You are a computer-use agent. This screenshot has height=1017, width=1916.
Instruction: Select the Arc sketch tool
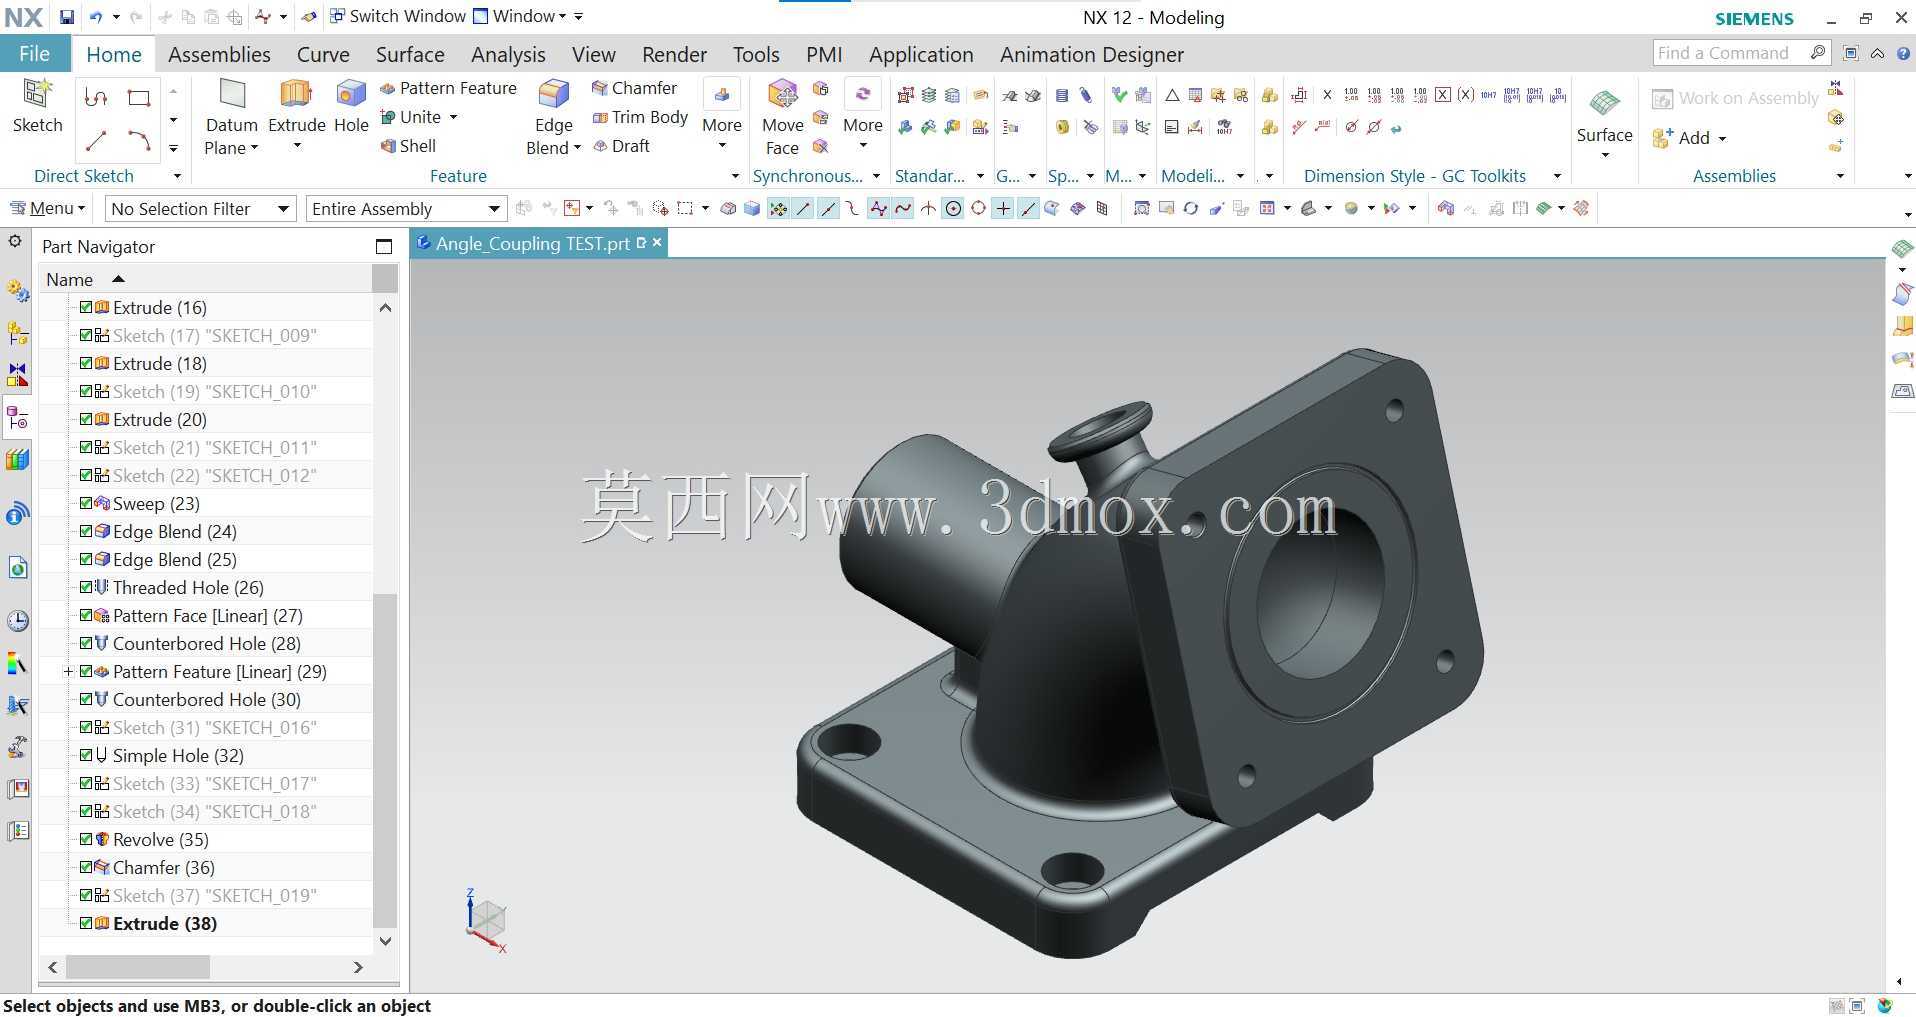(x=139, y=141)
